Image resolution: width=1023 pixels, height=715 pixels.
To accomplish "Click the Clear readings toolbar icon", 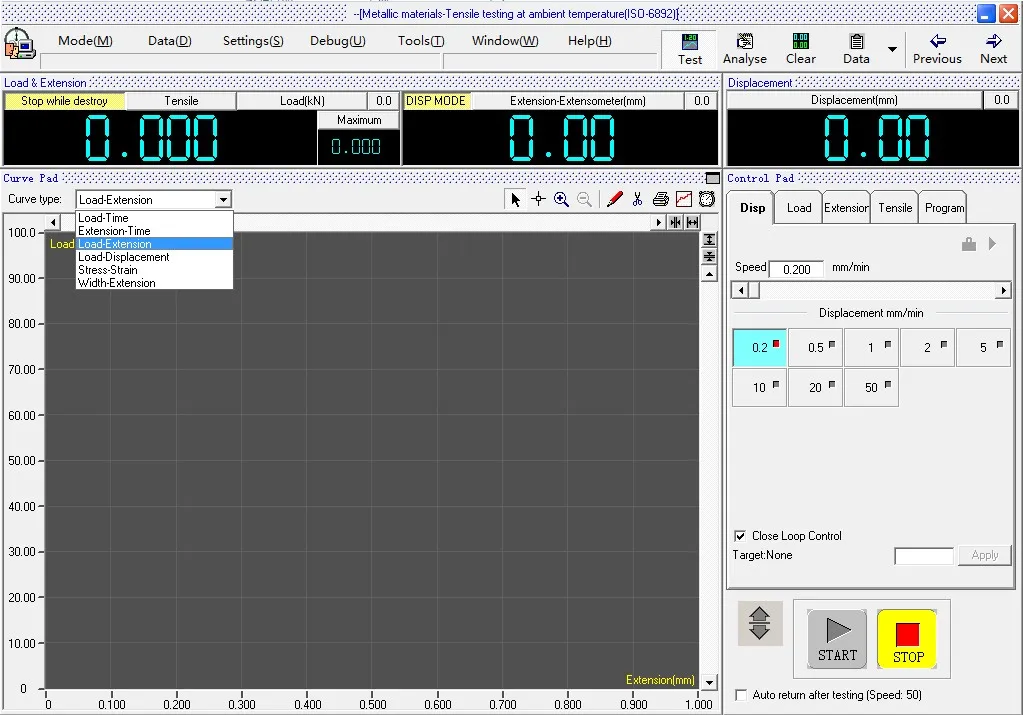I will (x=800, y=48).
